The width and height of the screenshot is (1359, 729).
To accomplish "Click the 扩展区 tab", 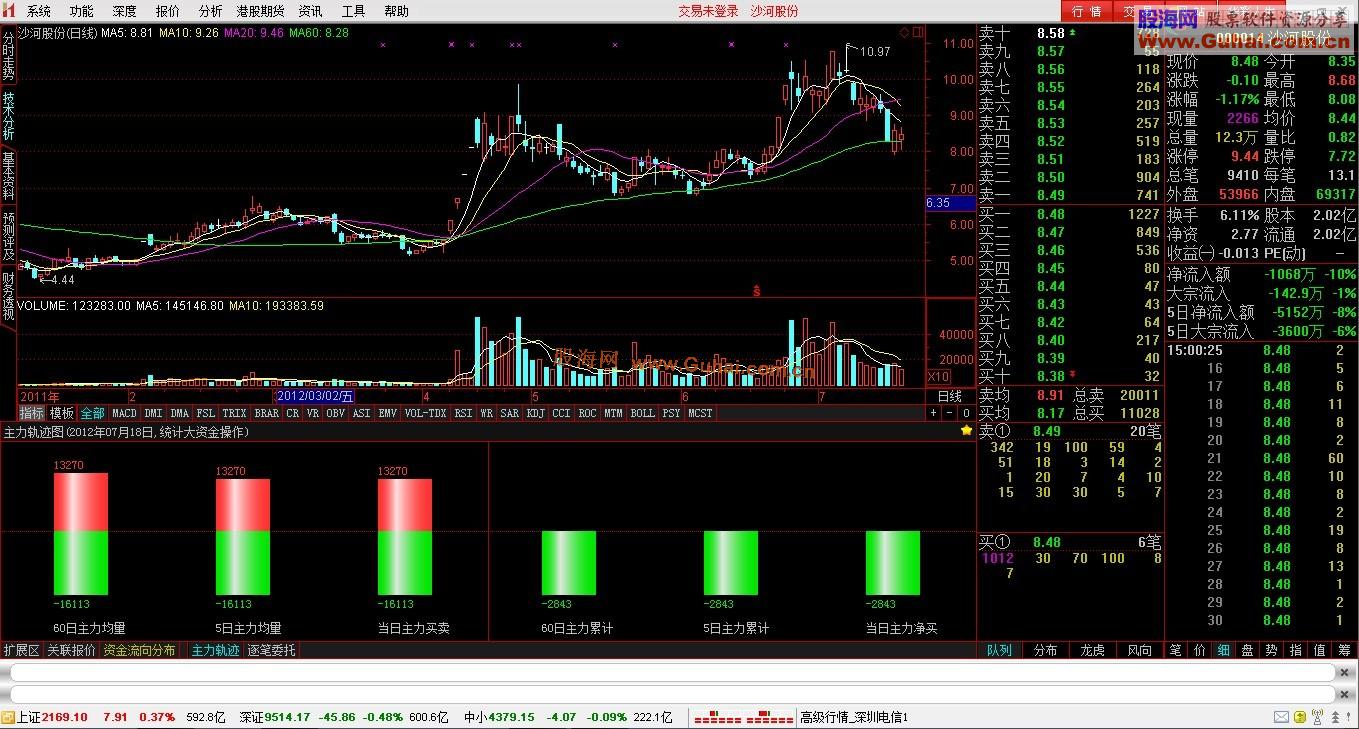I will 21,650.
